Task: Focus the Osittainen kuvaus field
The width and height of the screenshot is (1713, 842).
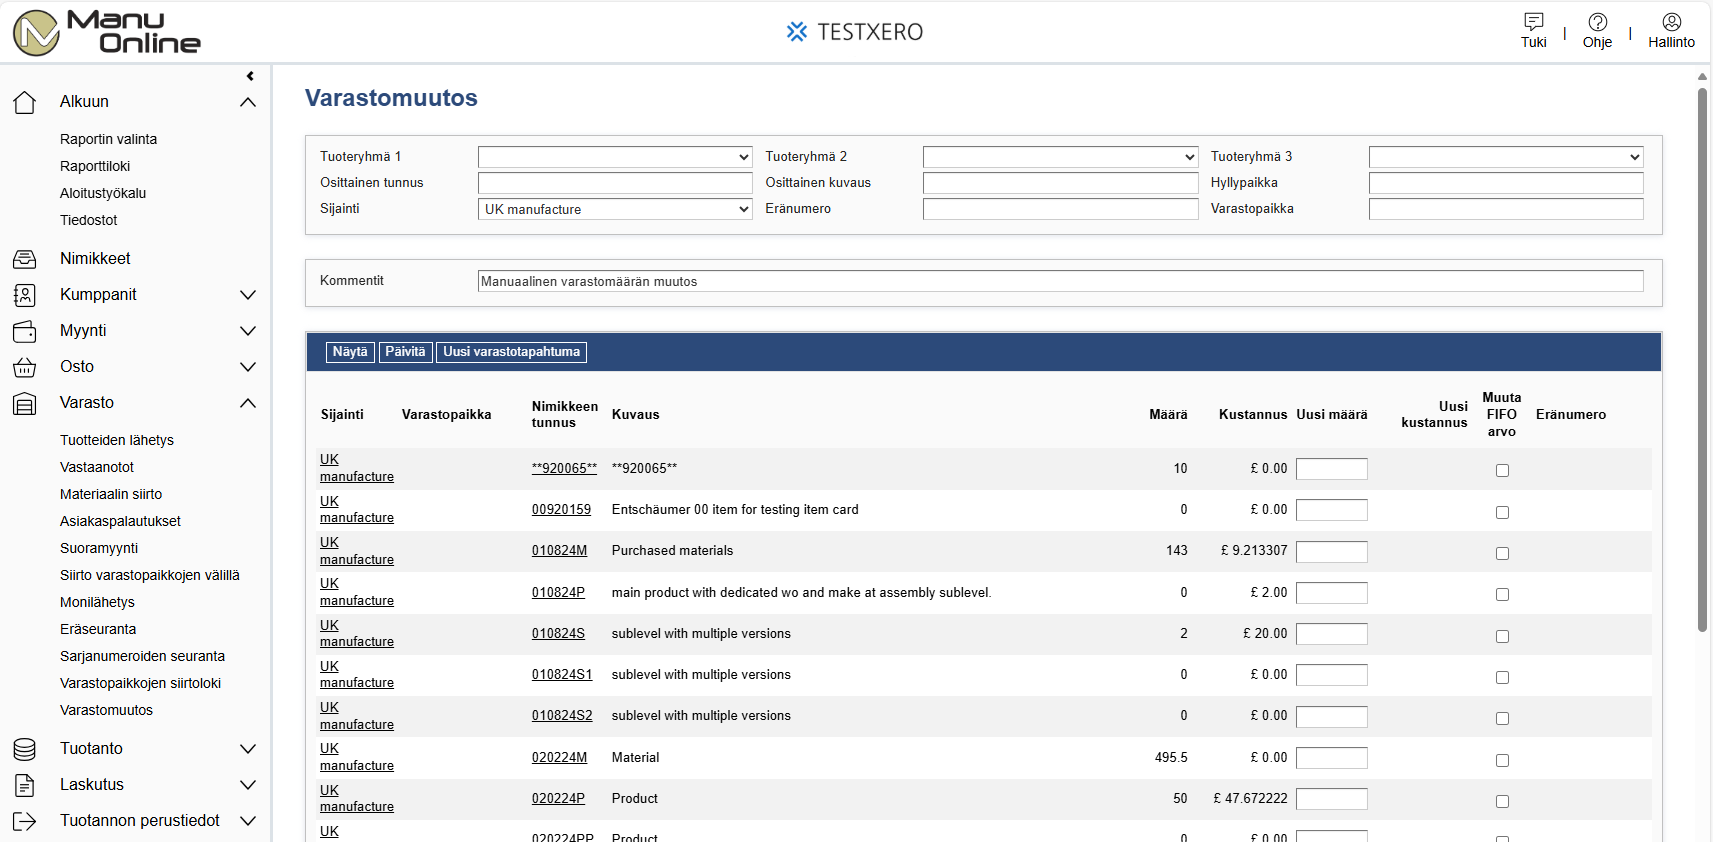Action: (1060, 183)
